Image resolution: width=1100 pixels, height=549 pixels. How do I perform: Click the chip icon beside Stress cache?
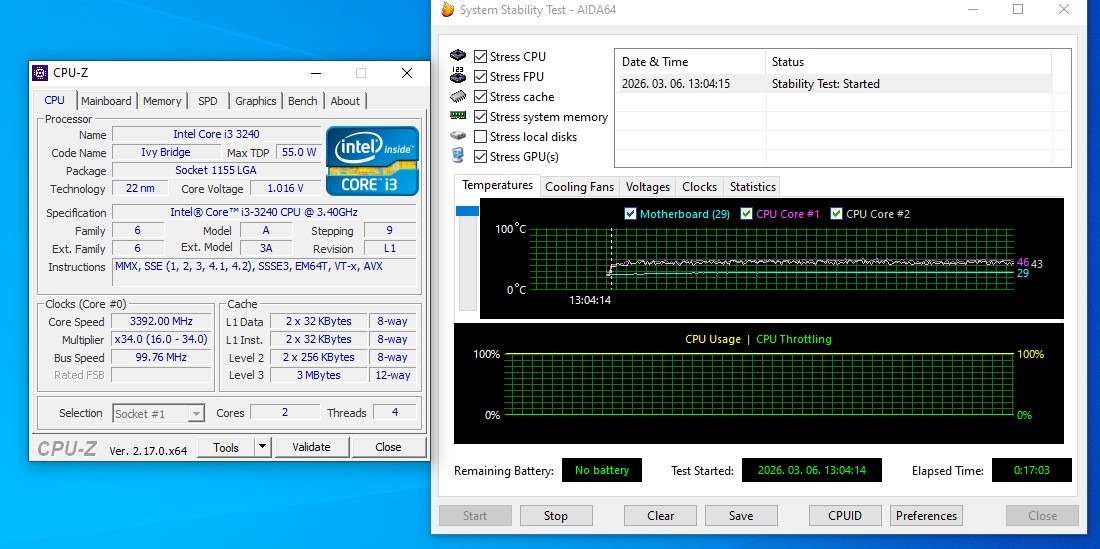coord(458,97)
